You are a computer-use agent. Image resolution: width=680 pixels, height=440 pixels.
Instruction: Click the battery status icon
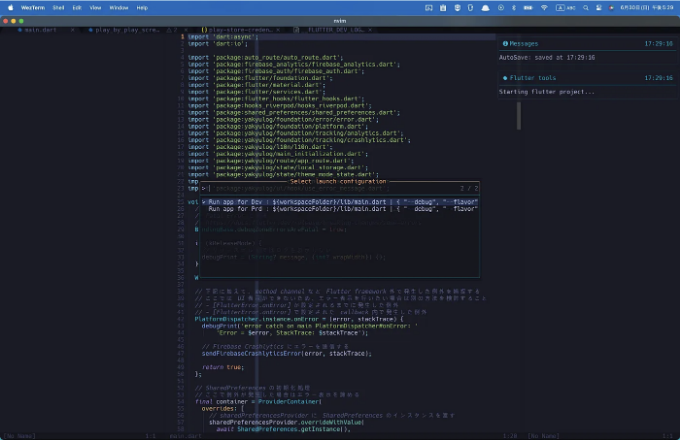(528, 7)
